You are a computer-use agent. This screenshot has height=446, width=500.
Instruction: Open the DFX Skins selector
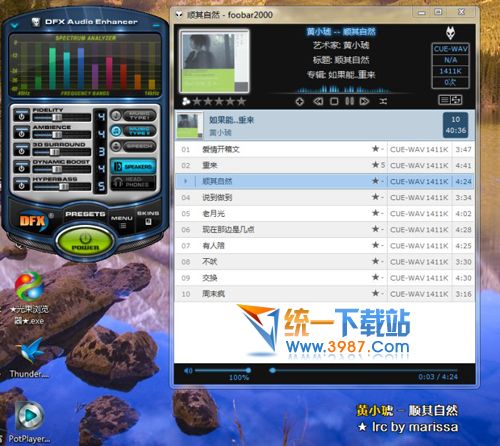[148, 217]
